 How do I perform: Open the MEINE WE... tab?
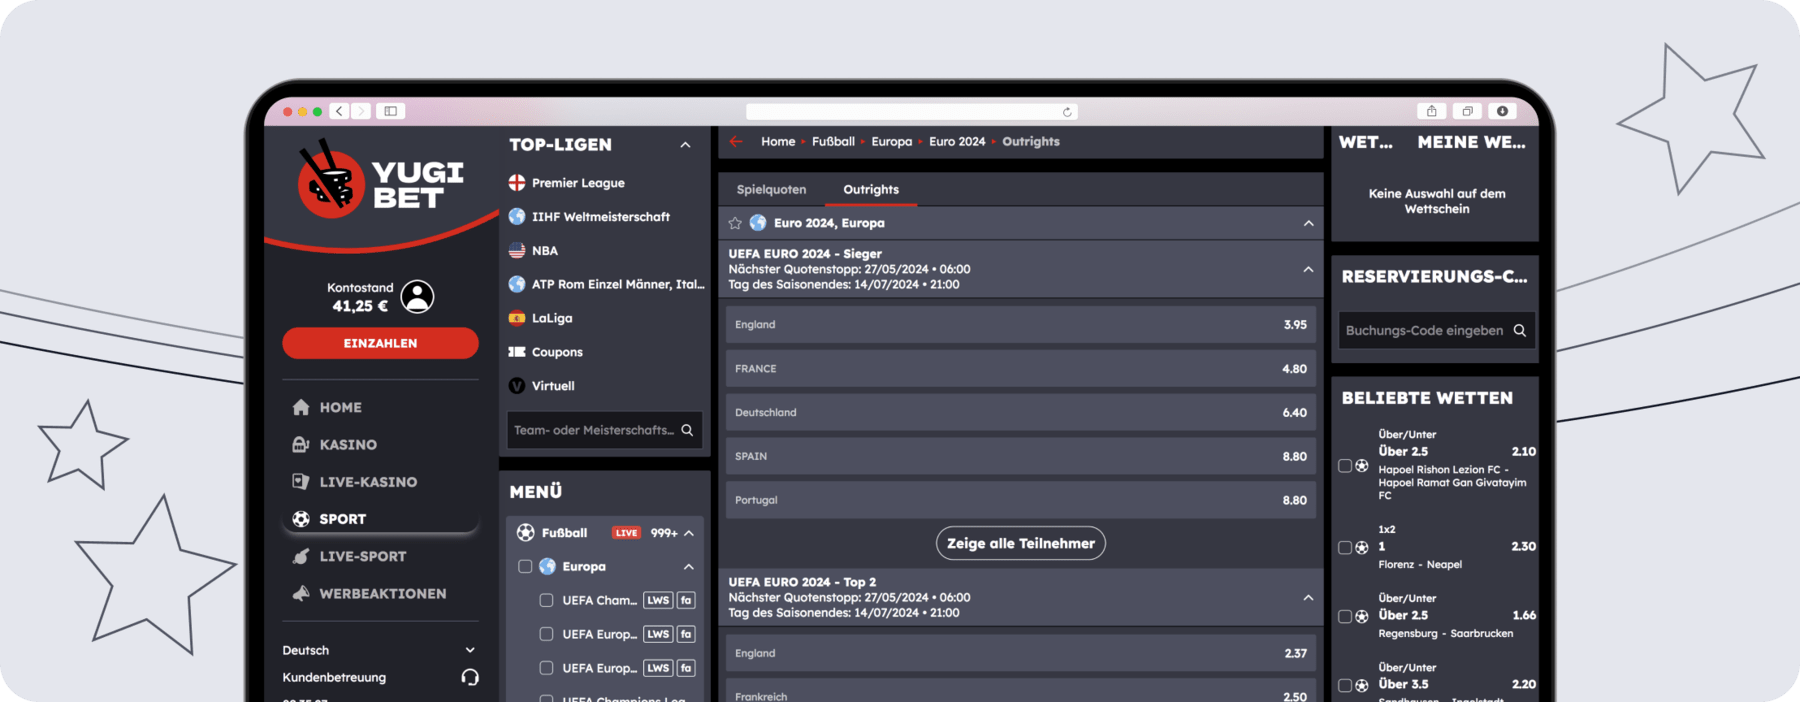click(x=1471, y=142)
